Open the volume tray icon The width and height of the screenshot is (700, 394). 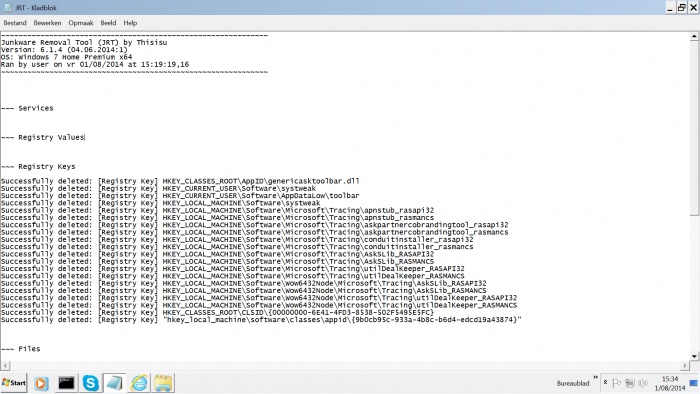pyautogui.click(x=643, y=383)
